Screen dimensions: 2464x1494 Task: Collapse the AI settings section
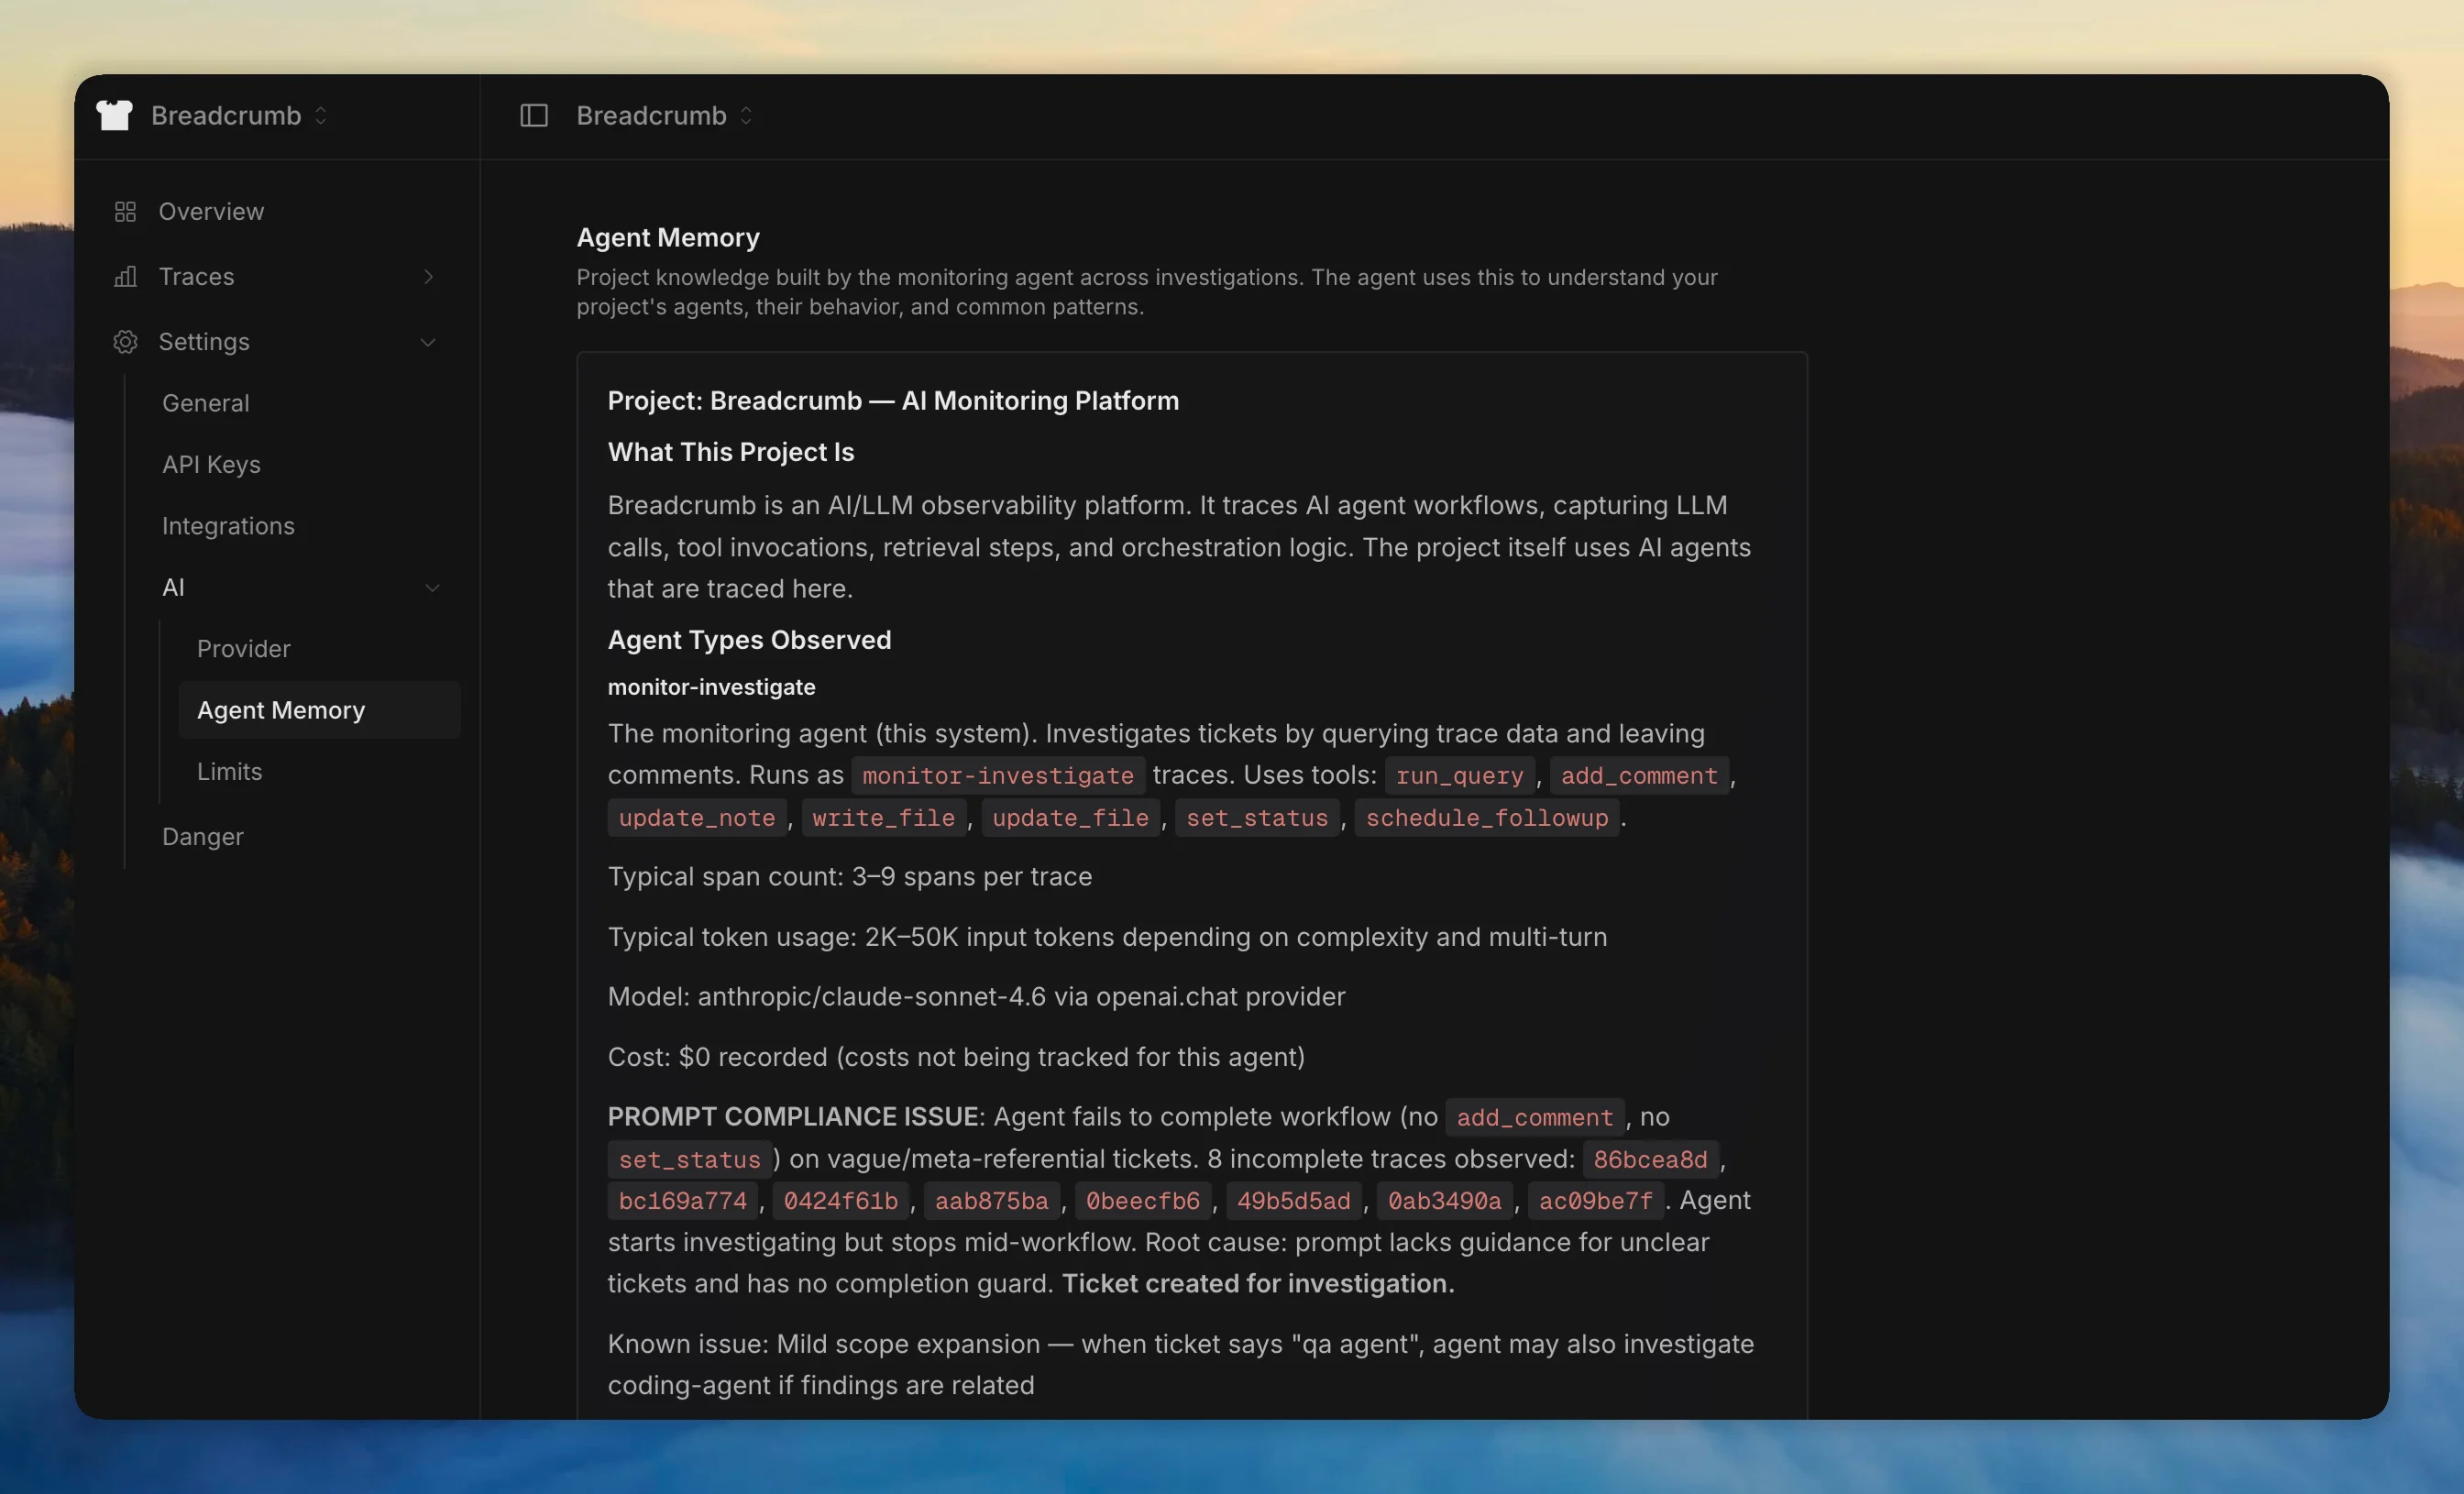click(433, 587)
